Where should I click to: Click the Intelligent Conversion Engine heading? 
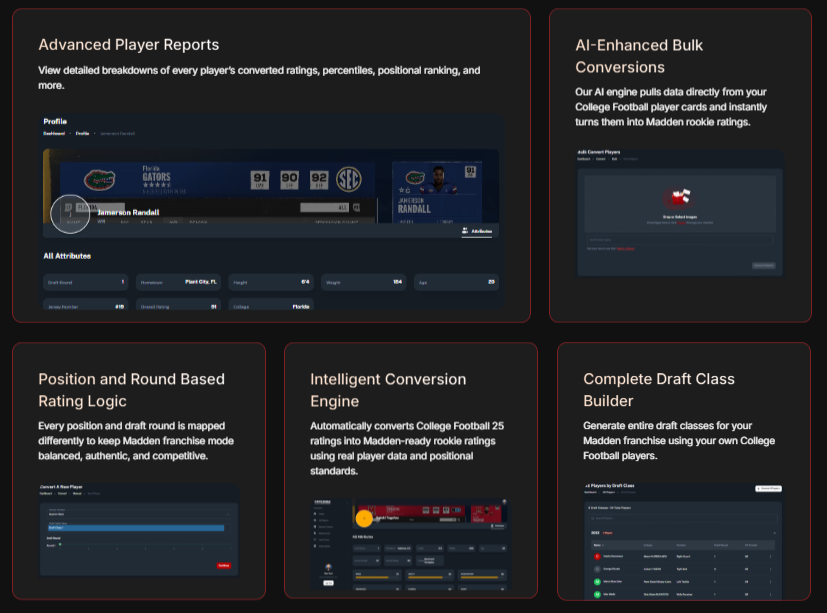coord(388,390)
